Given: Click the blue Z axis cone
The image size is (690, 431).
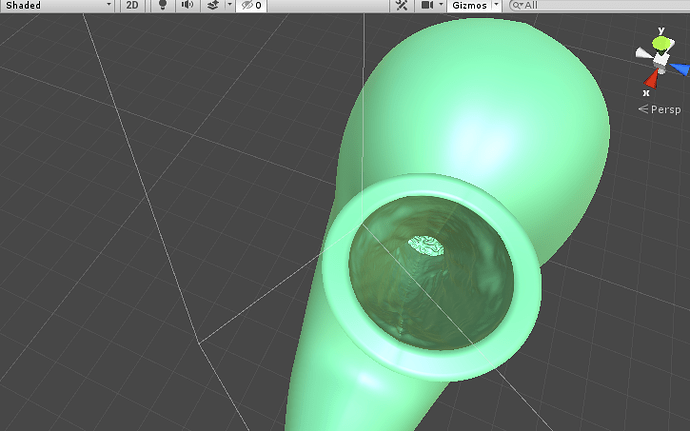Looking at the screenshot, I should 680,69.
